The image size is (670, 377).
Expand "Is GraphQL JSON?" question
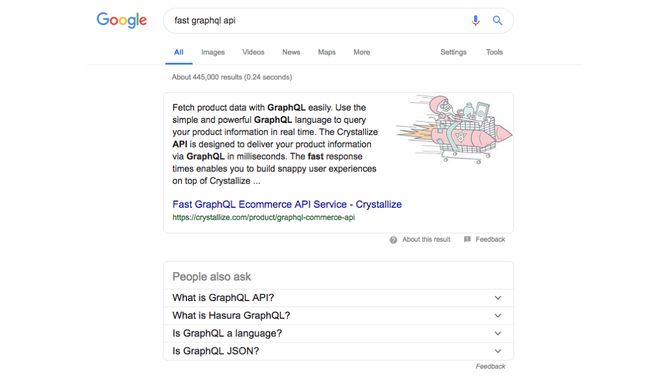pyautogui.click(x=338, y=351)
